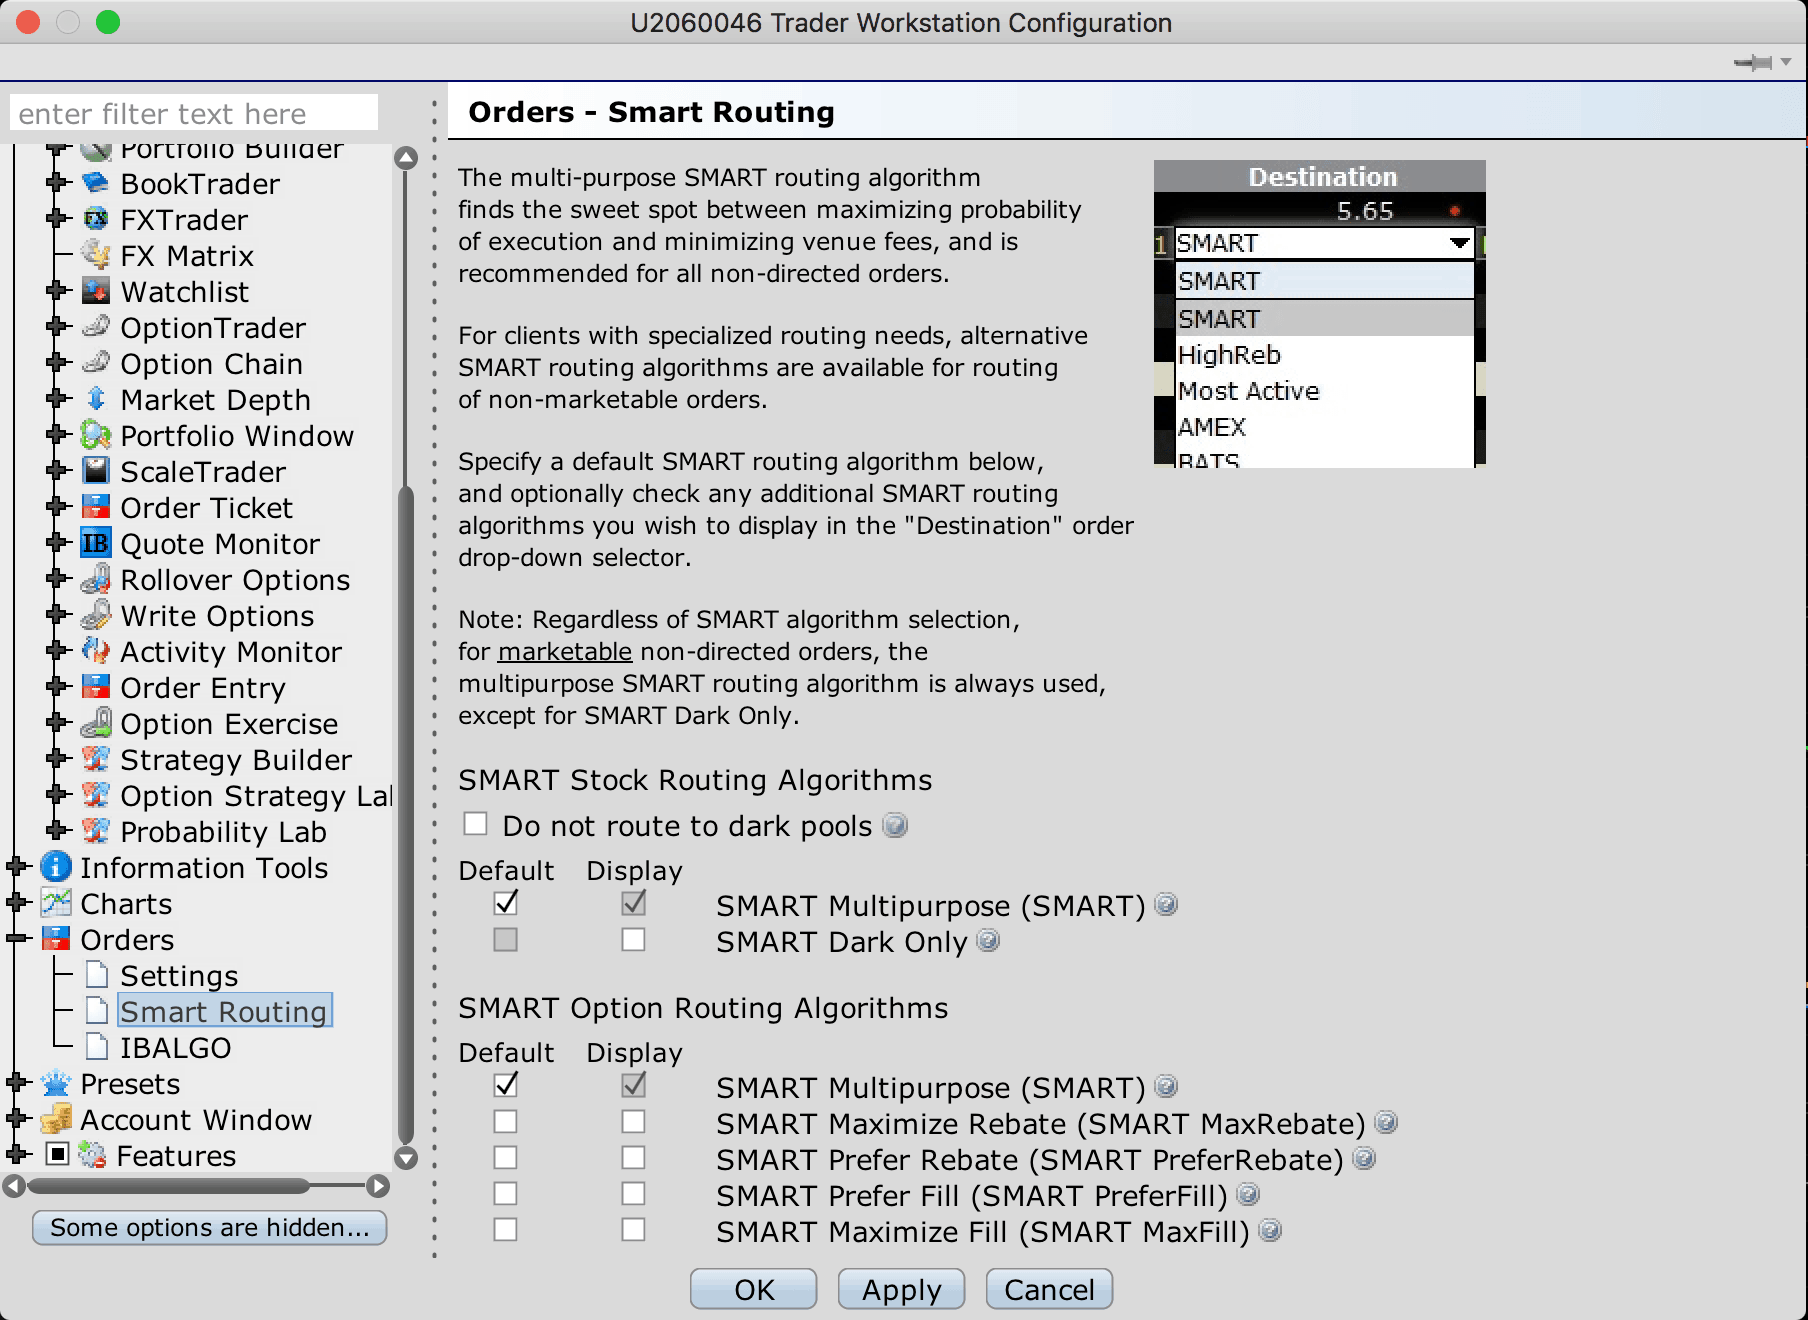Click the underlined marketable link
Viewport: 1808px width, 1320px height.
(x=565, y=652)
